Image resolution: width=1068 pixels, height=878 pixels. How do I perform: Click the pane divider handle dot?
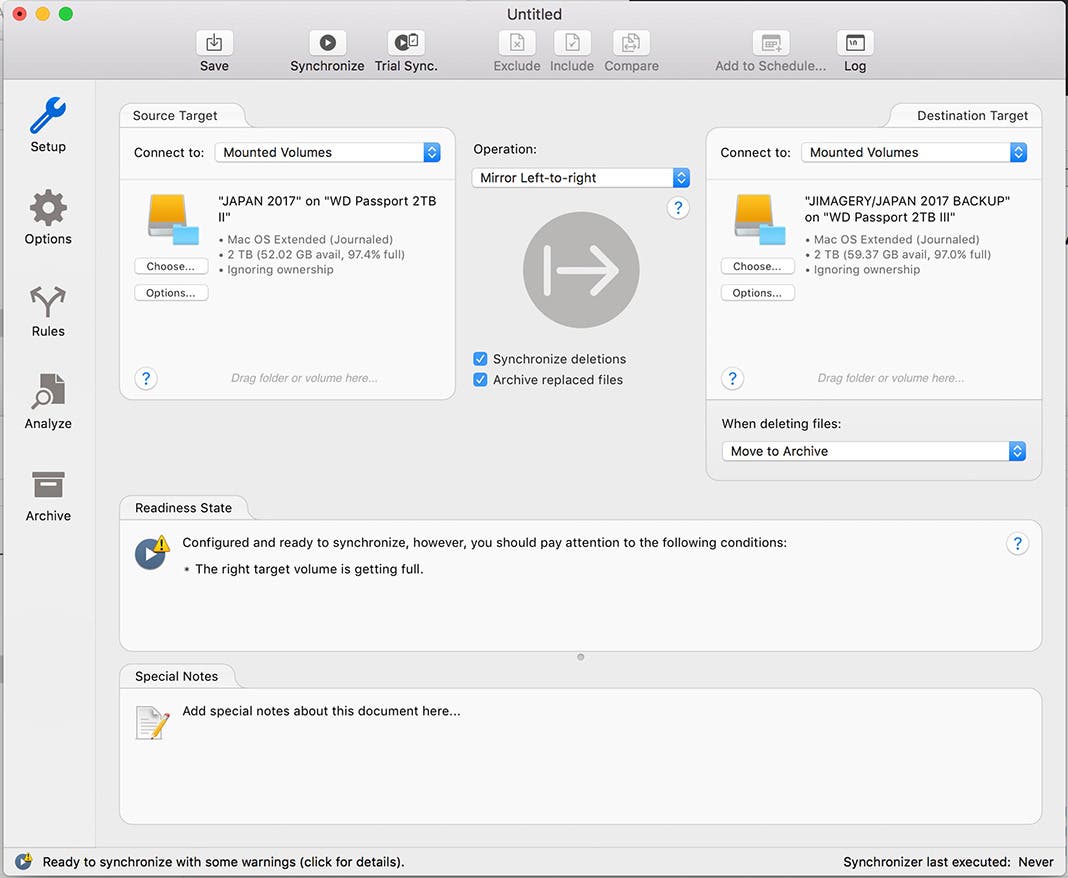580,657
